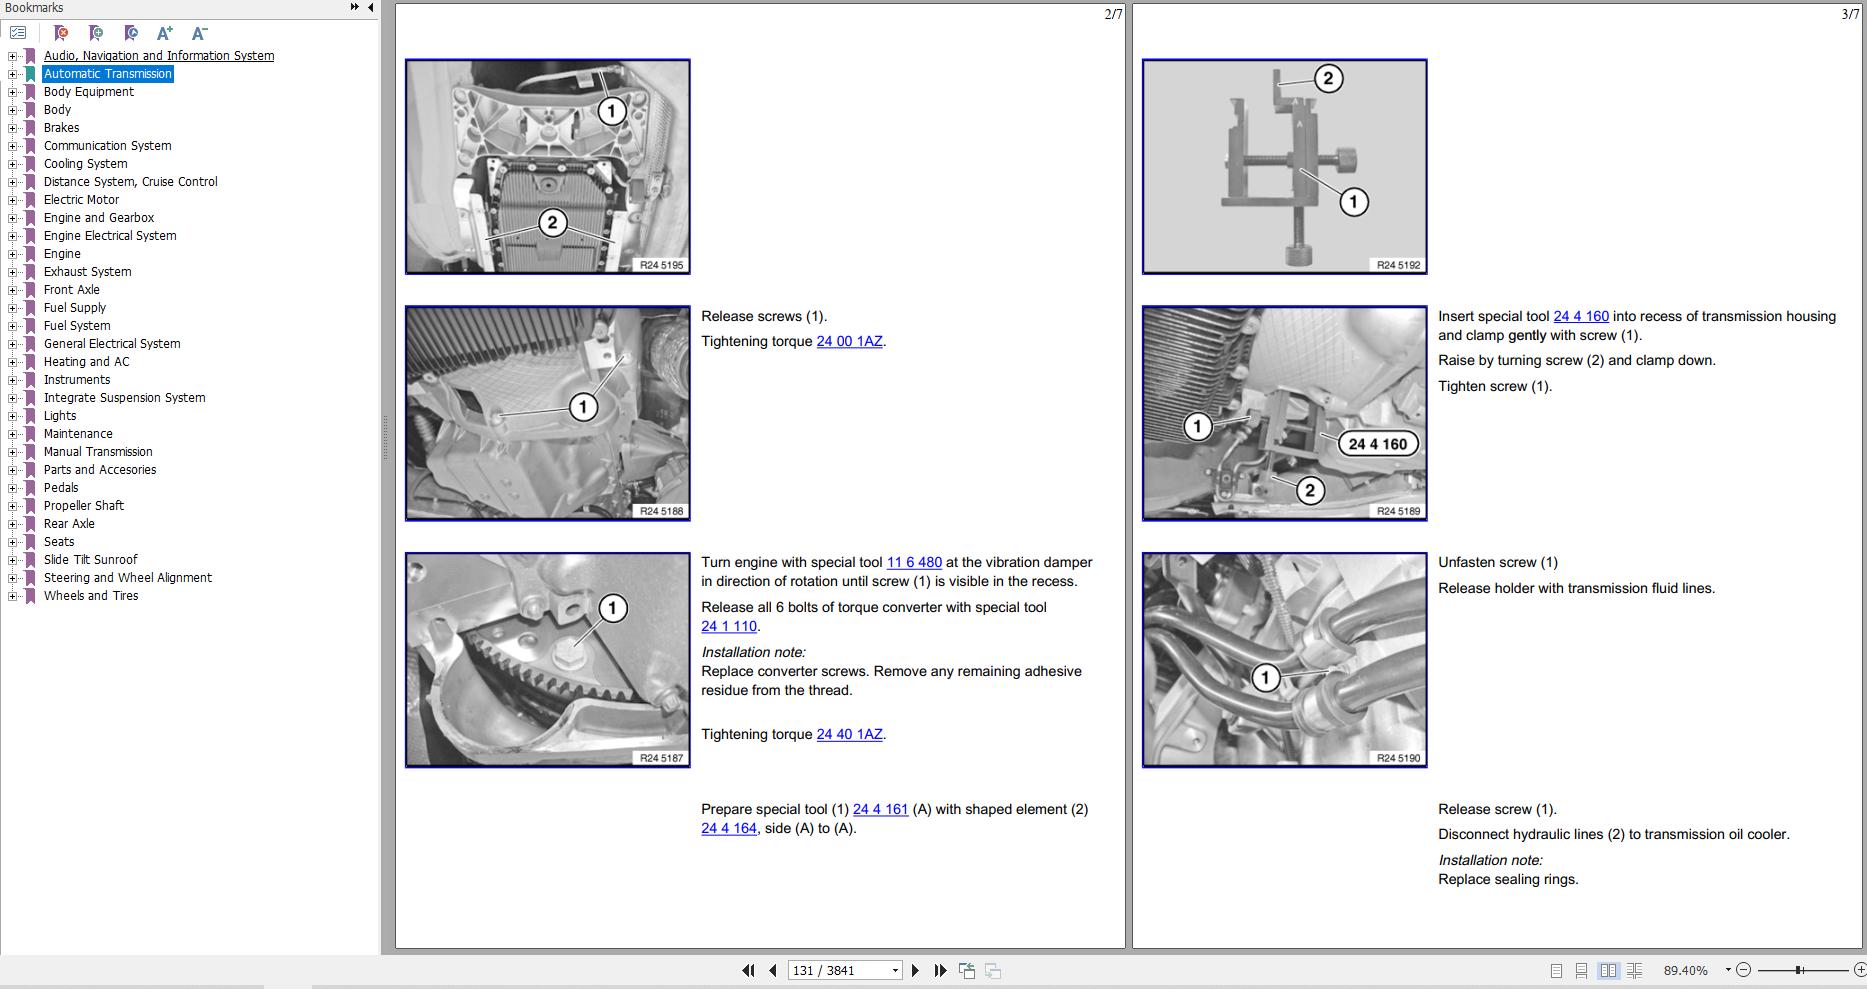The width and height of the screenshot is (1867, 989).
Task: Select the Manual Transmission bookmark
Action: click(x=98, y=452)
